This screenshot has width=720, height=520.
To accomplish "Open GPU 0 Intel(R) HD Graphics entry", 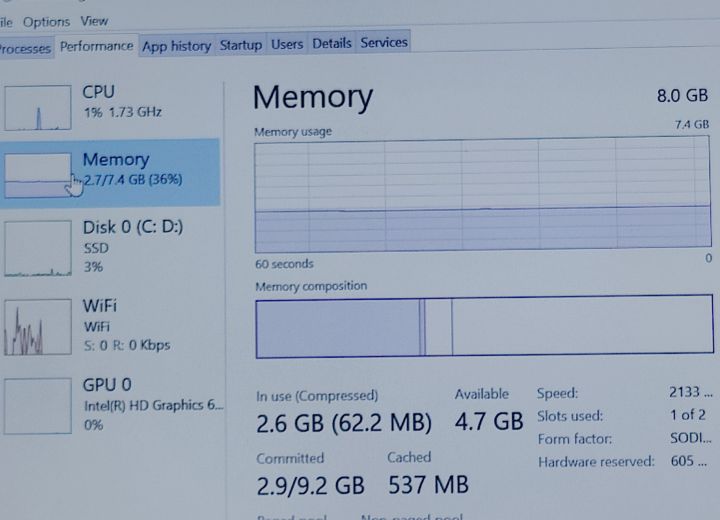I will point(110,406).
